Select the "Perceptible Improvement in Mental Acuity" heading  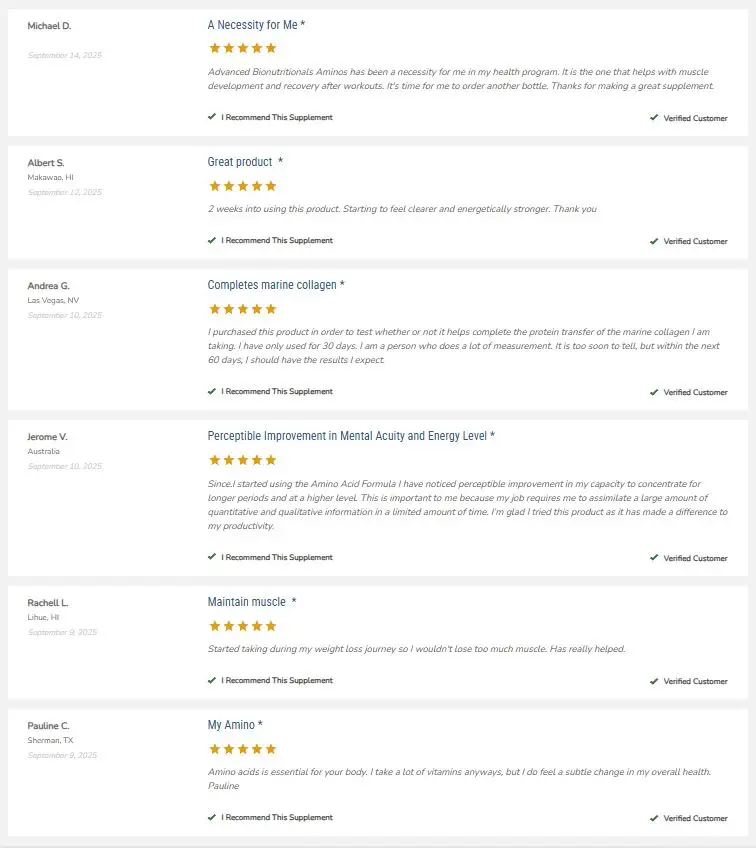347,436
